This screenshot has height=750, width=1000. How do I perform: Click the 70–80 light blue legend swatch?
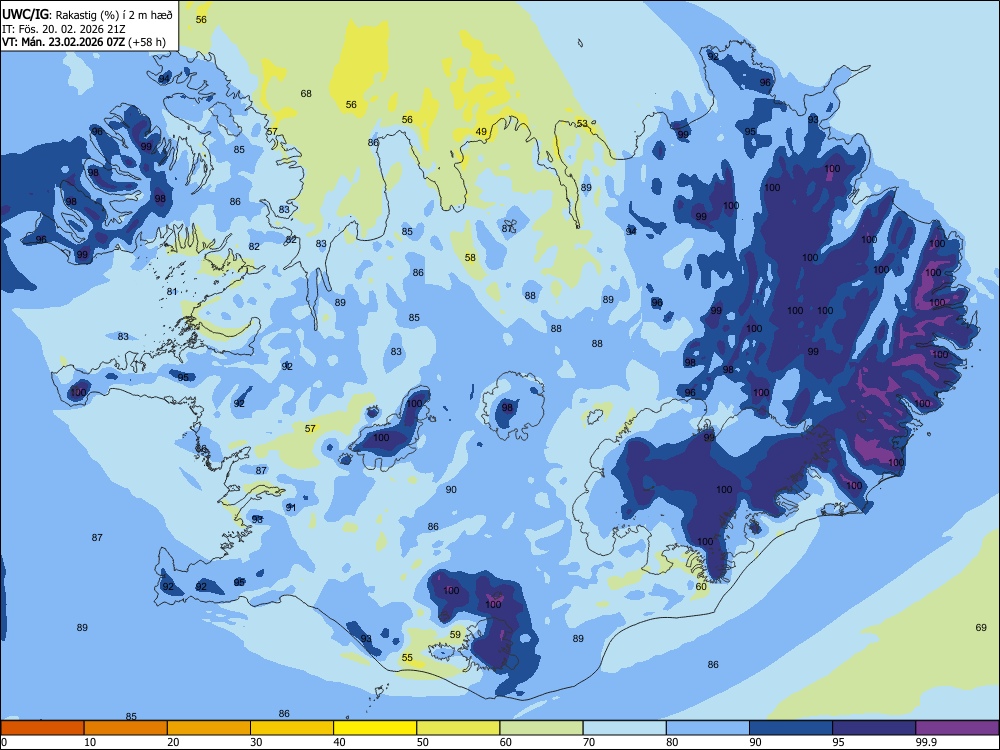[624, 728]
